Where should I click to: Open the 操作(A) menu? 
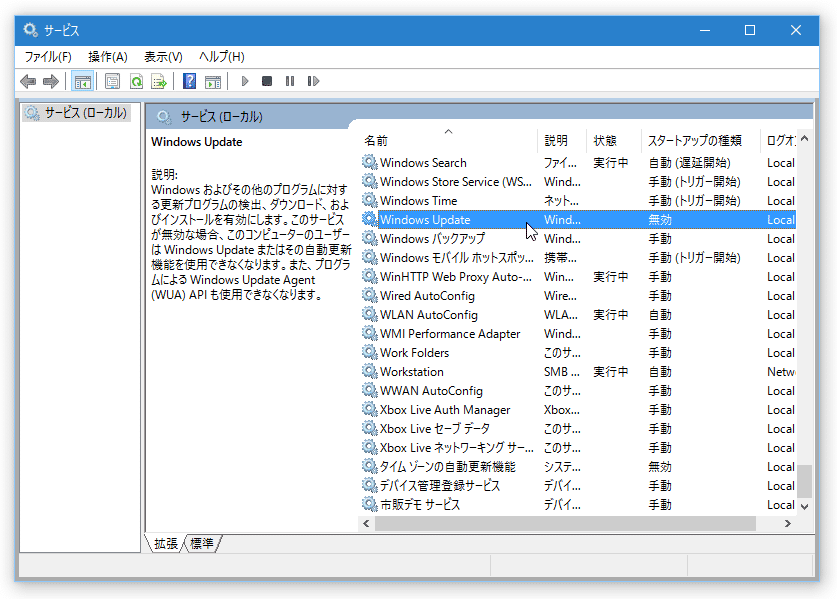coord(108,57)
